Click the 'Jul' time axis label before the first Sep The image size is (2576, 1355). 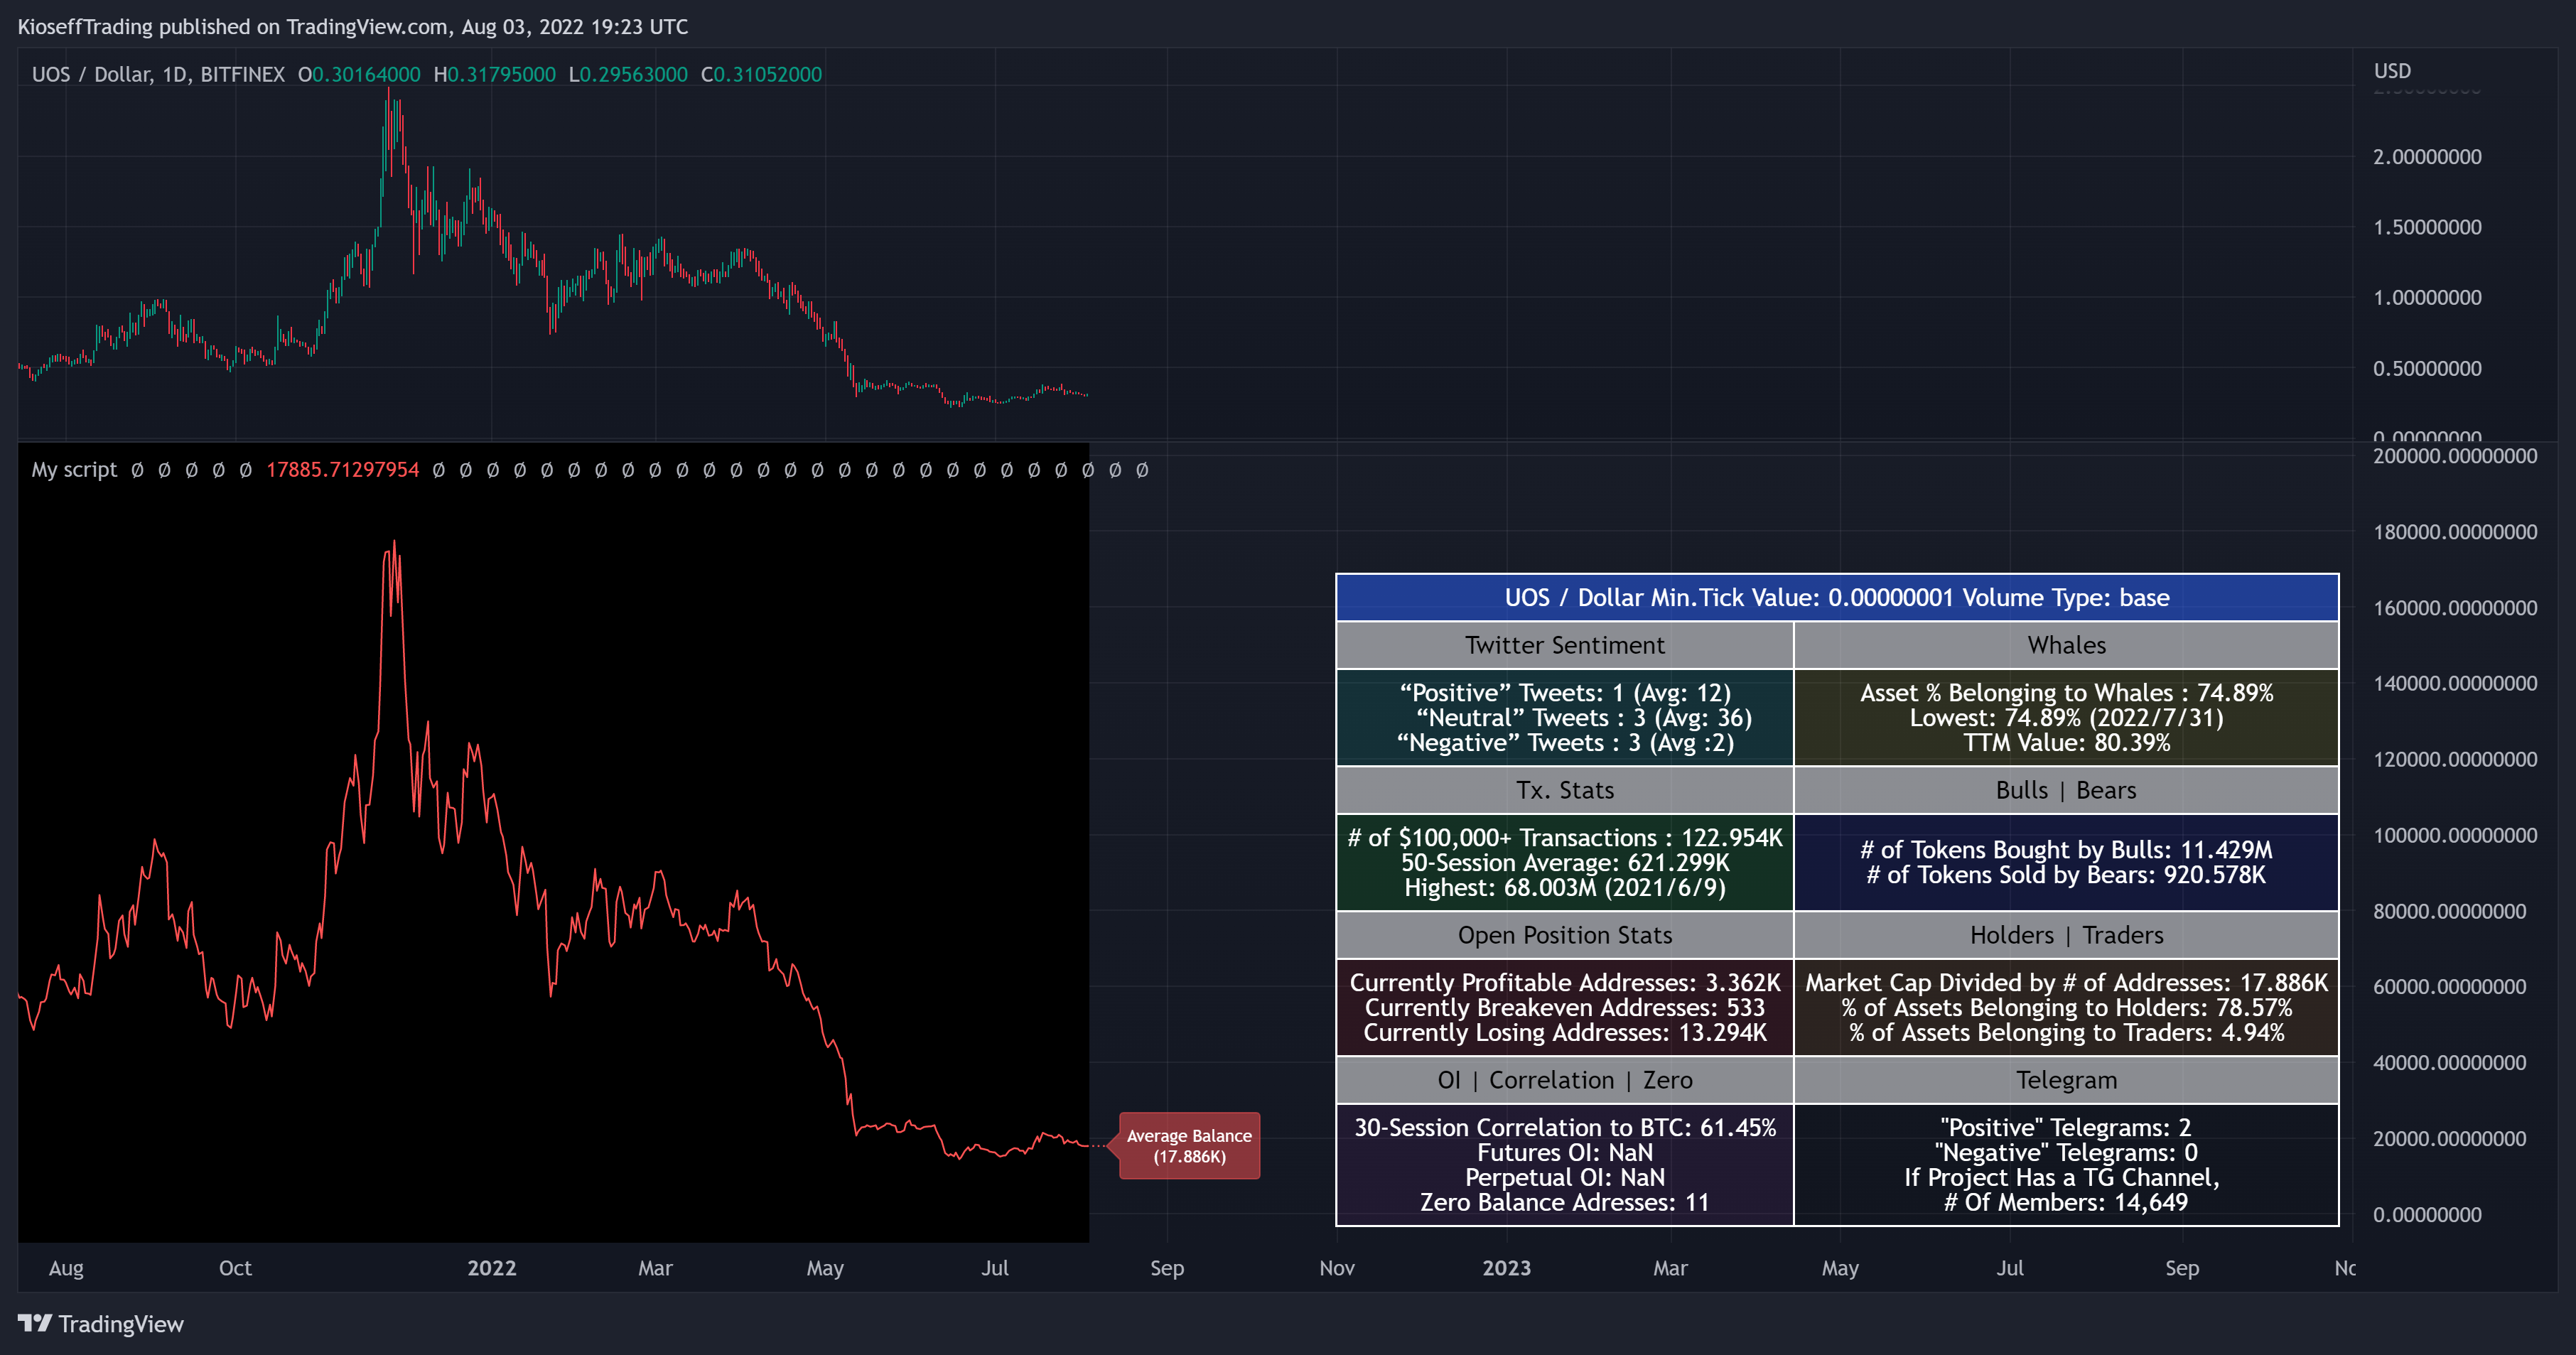tap(994, 1269)
